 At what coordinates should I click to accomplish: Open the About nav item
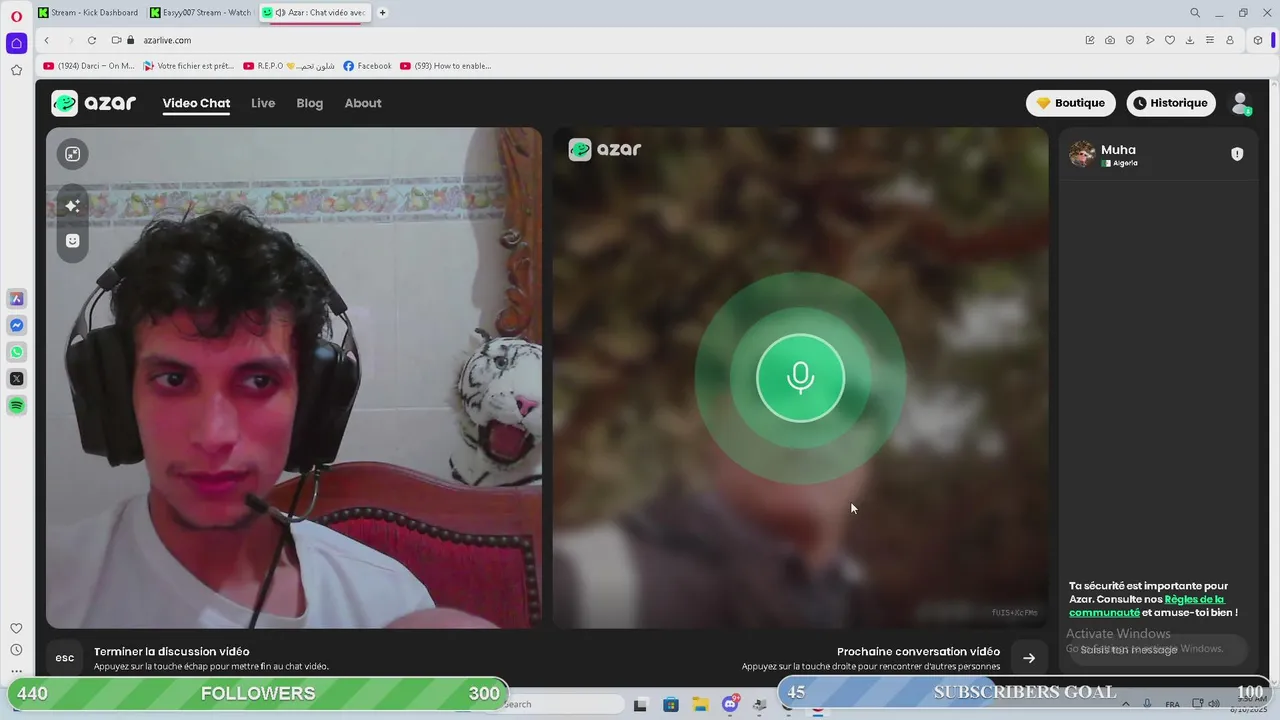(363, 103)
